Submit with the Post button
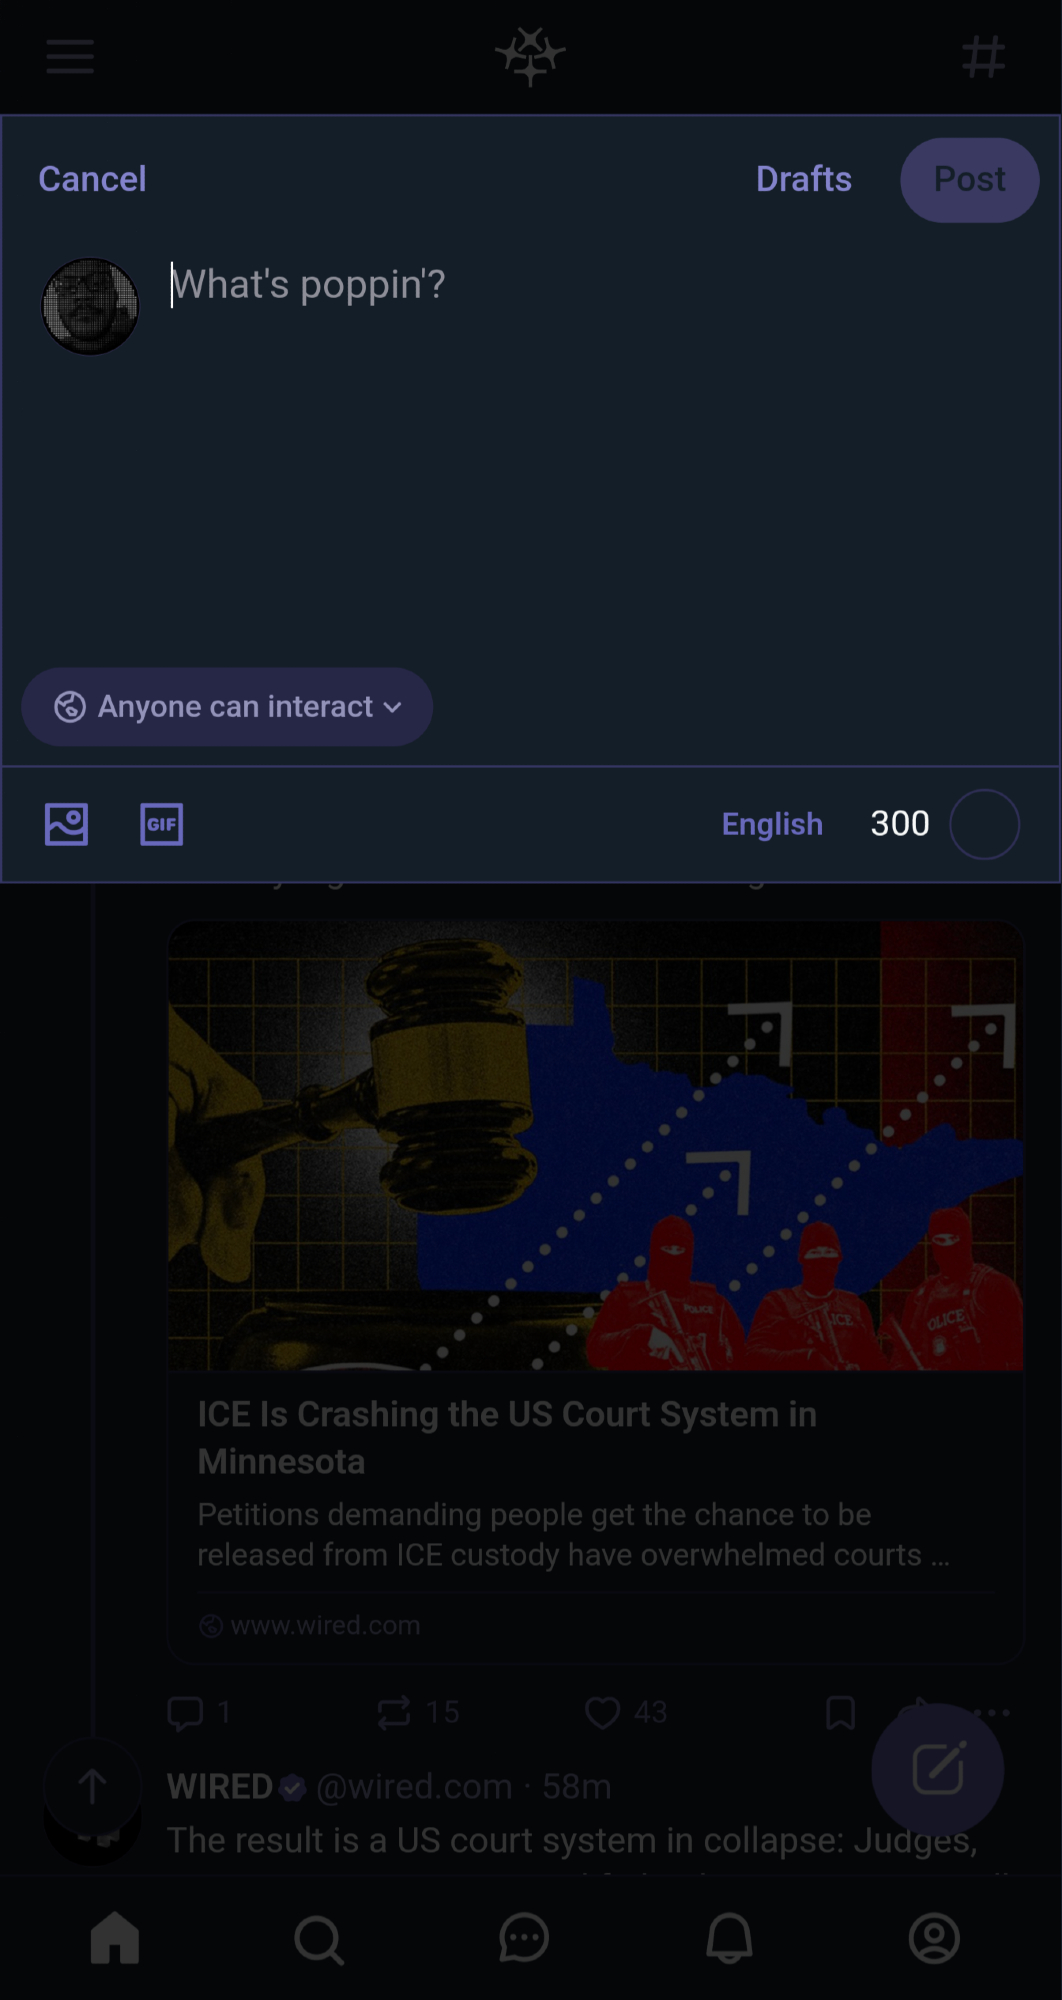 click(x=970, y=180)
